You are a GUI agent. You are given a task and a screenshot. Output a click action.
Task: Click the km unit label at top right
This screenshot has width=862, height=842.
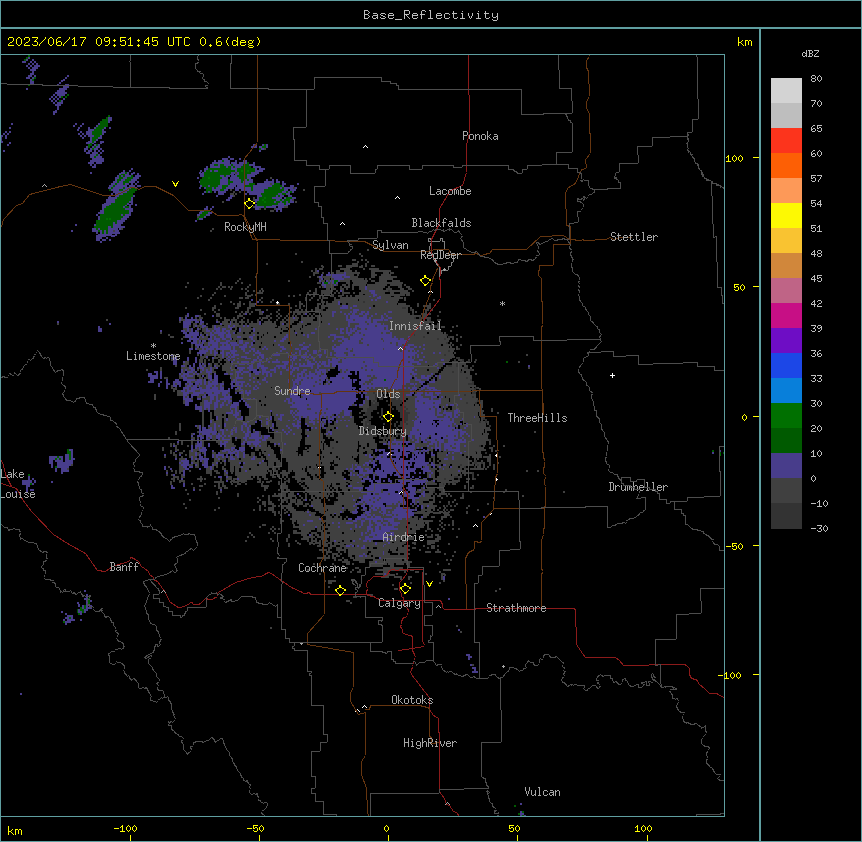tap(744, 42)
